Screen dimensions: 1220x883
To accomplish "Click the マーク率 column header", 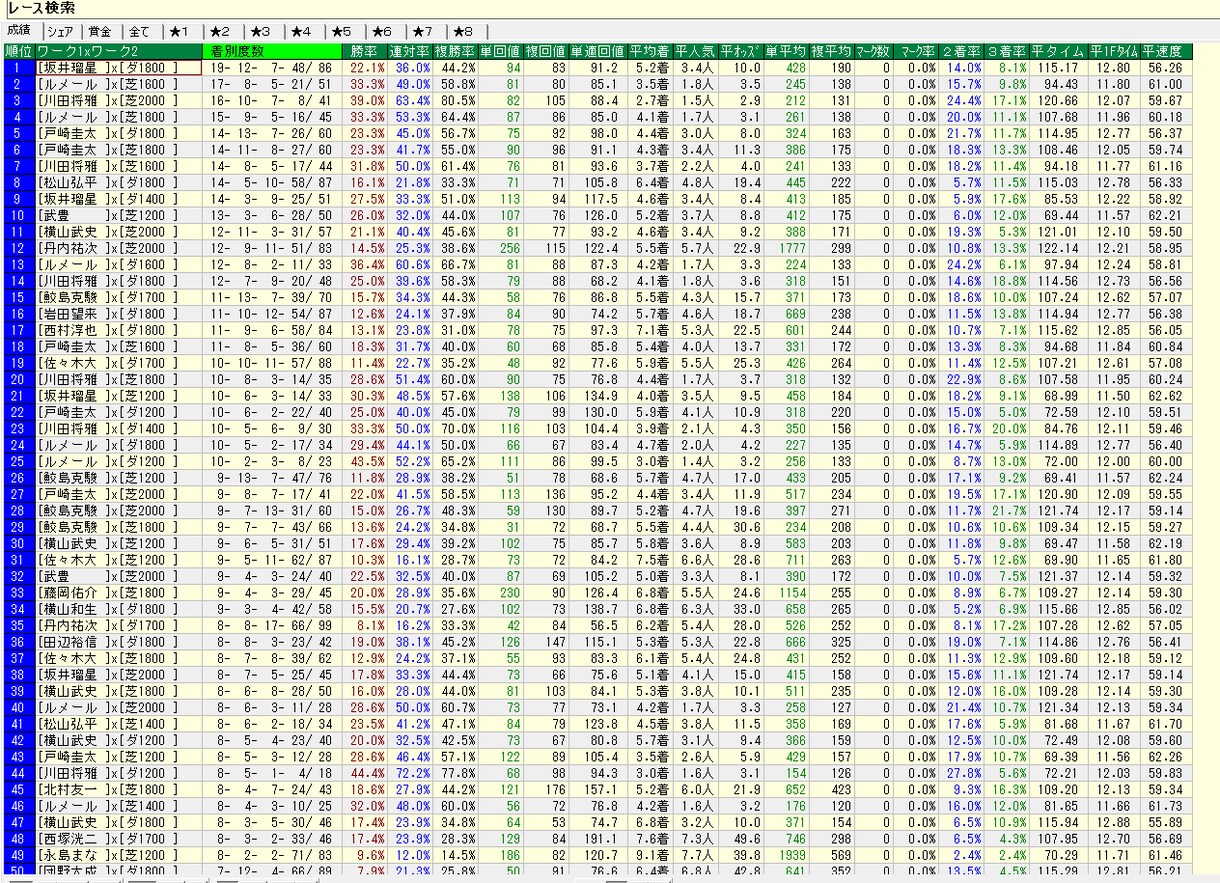I will [x=915, y=51].
